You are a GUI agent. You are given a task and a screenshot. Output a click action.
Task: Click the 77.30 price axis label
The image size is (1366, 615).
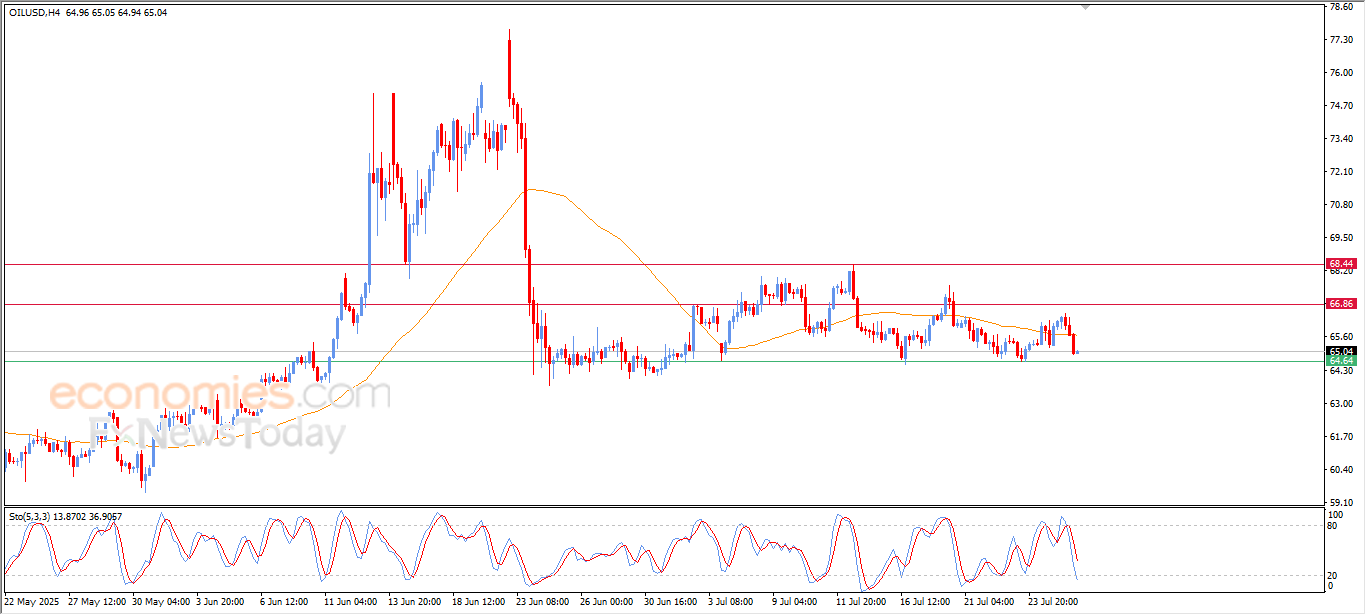click(1340, 40)
